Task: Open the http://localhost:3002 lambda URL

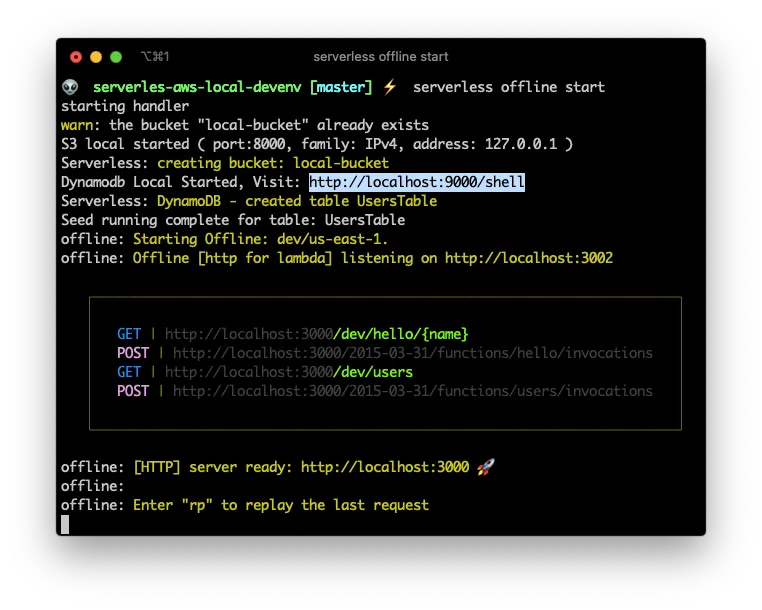Action: (x=529, y=258)
